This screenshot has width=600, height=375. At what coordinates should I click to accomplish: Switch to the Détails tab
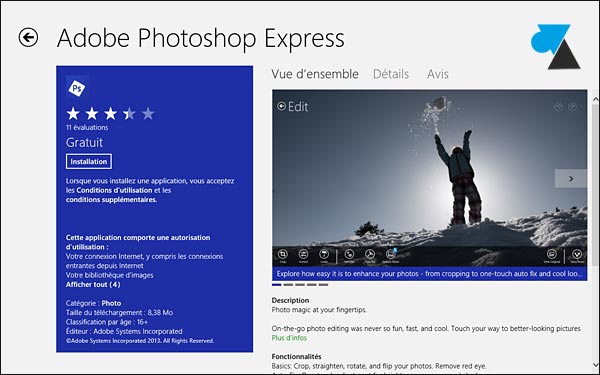tap(391, 74)
